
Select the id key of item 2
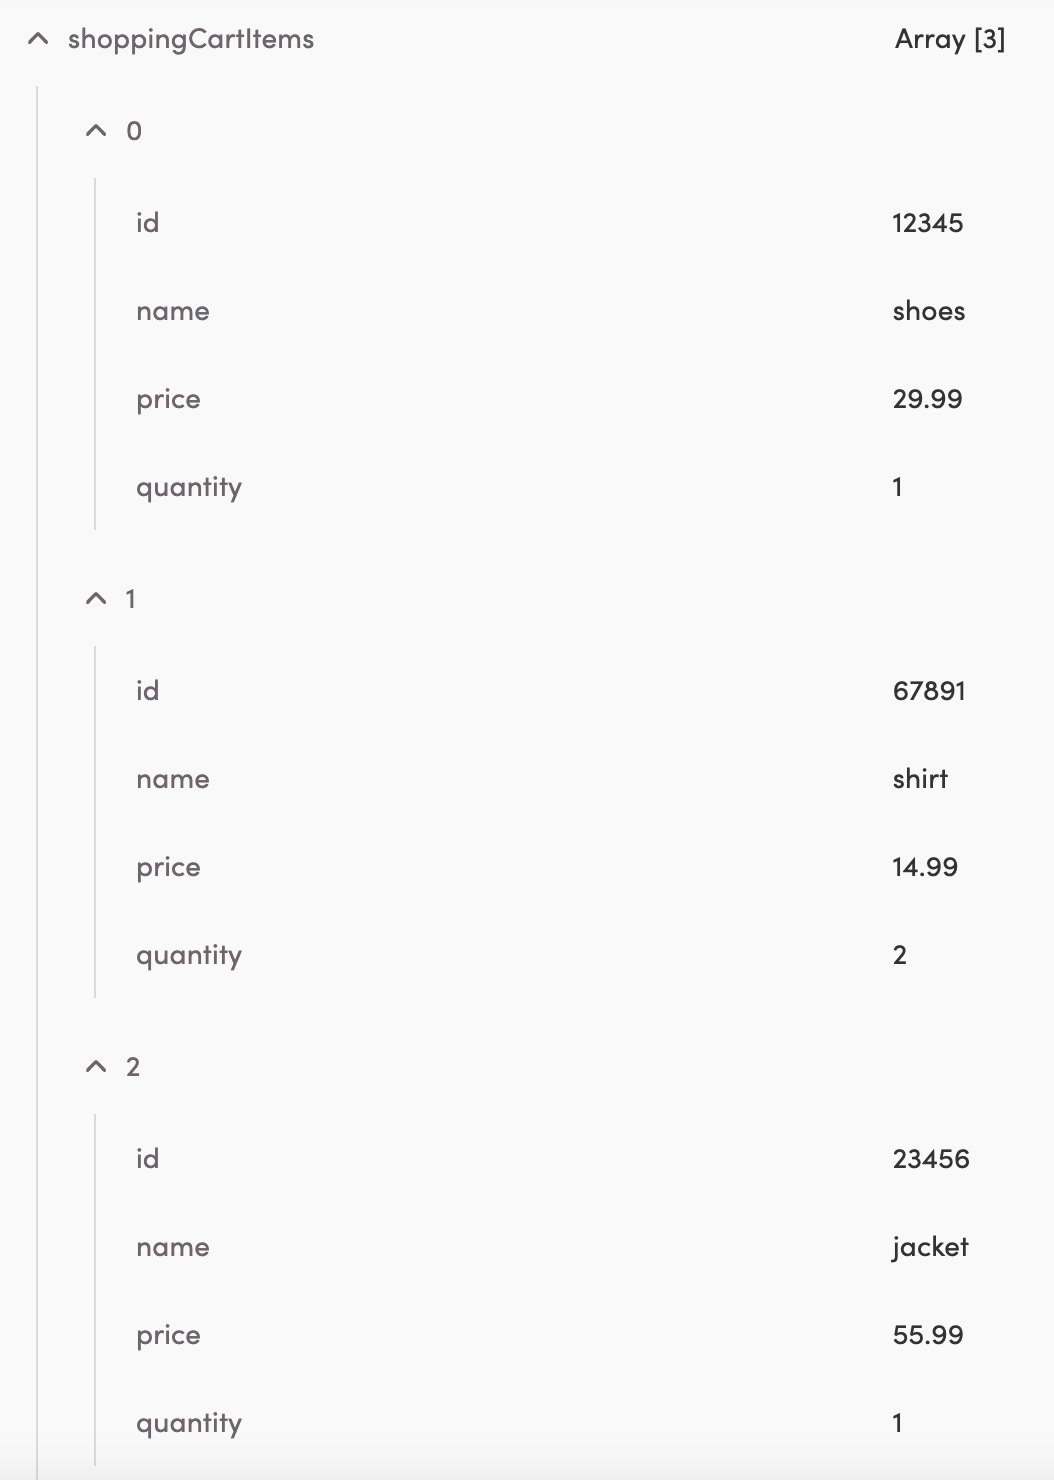pyautogui.click(x=148, y=1158)
